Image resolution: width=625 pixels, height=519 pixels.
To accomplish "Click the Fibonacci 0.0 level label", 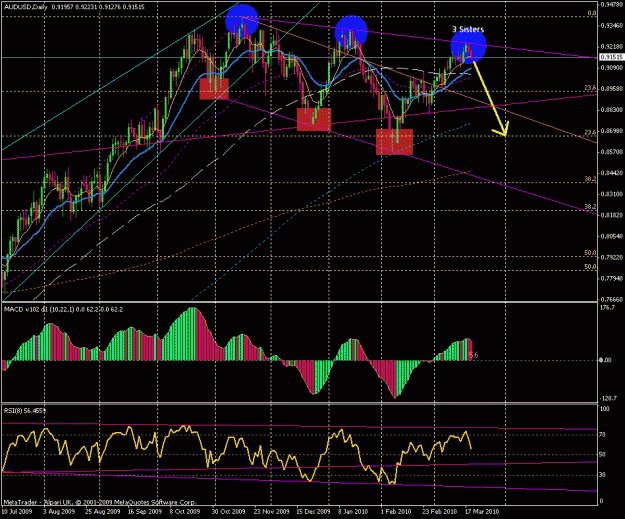I will tap(592, 13).
